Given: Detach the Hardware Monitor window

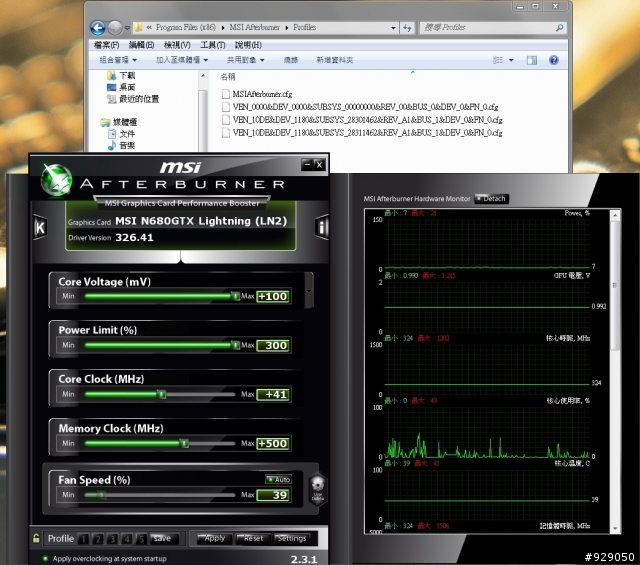Looking at the screenshot, I should tap(490, 199).
